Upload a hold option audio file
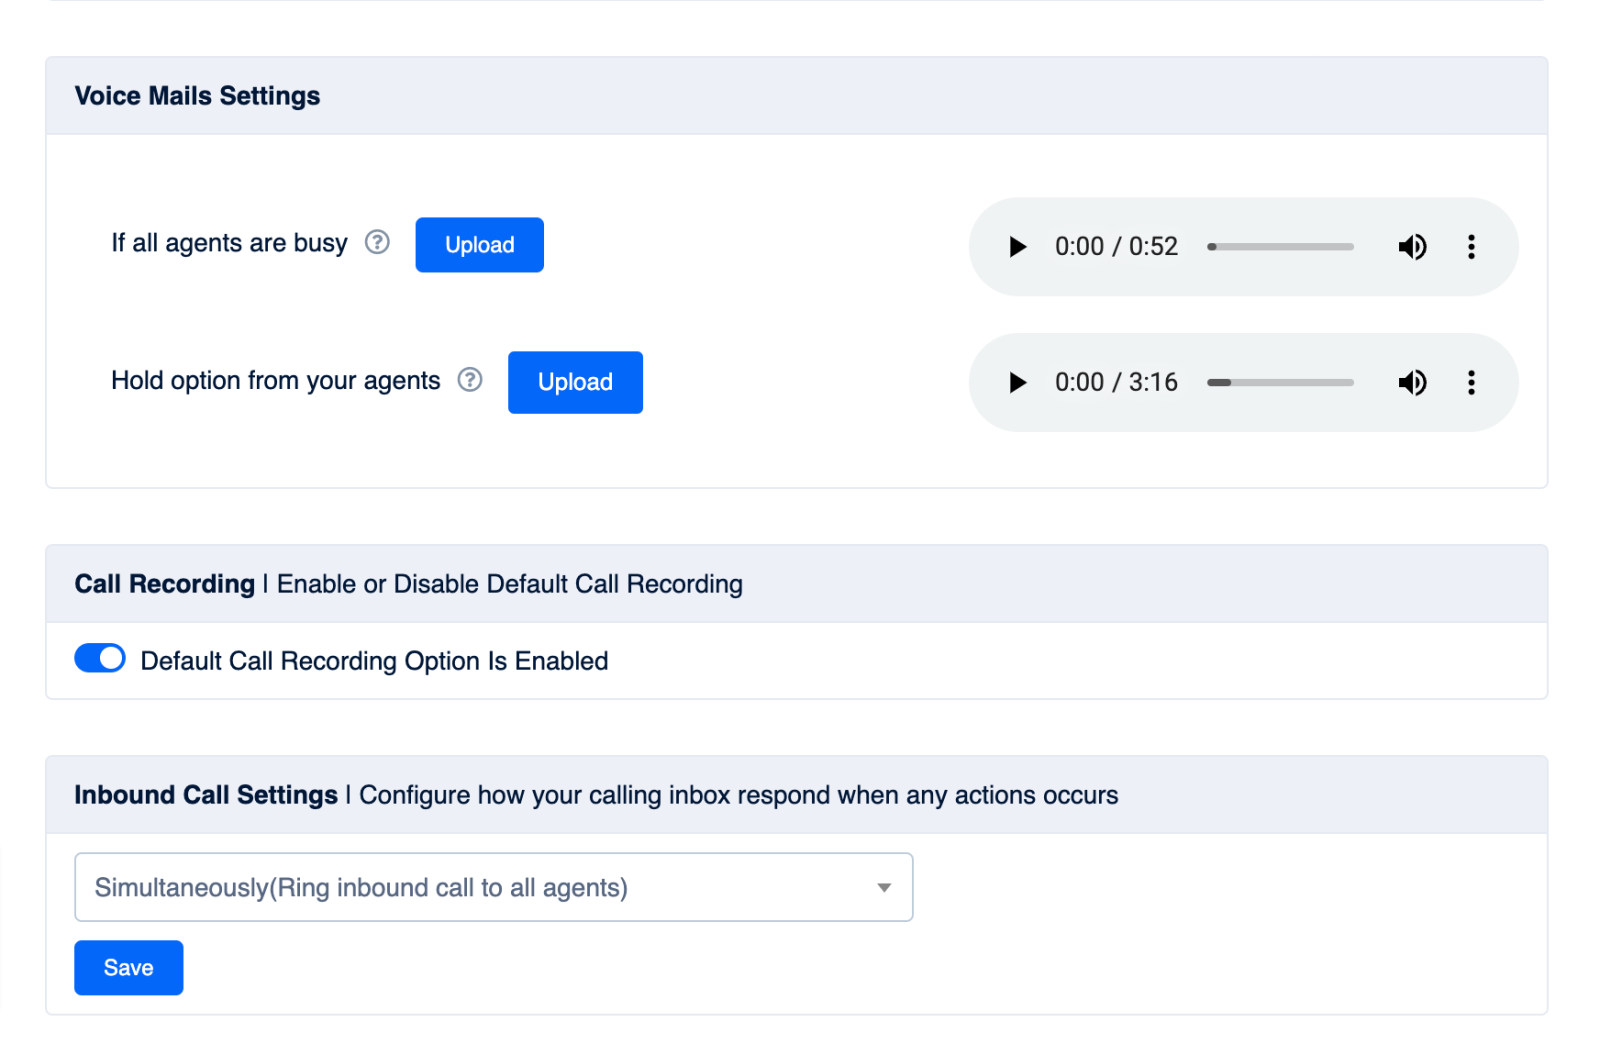This screenshot has width=1600, height=1044. (575, 382)
